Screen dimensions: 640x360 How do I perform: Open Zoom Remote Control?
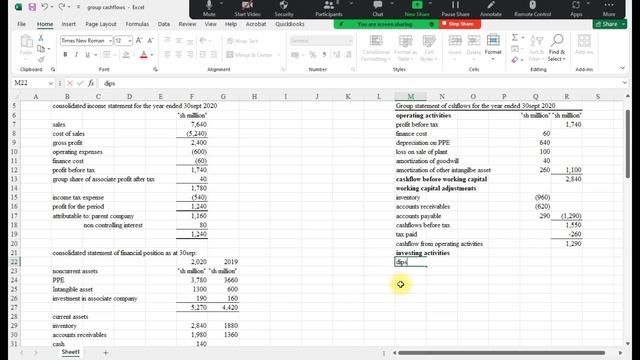click(532, 9)
